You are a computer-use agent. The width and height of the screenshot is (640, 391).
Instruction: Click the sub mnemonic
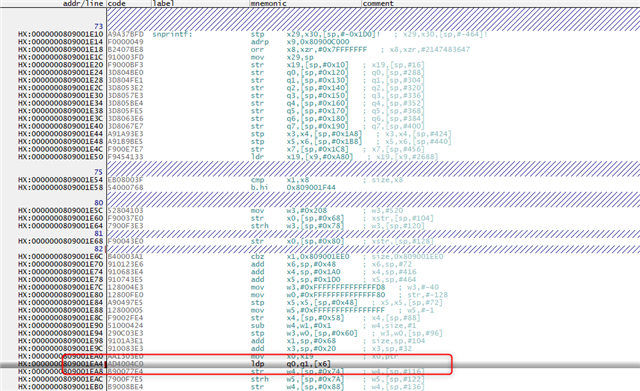[x=258, y=326]
